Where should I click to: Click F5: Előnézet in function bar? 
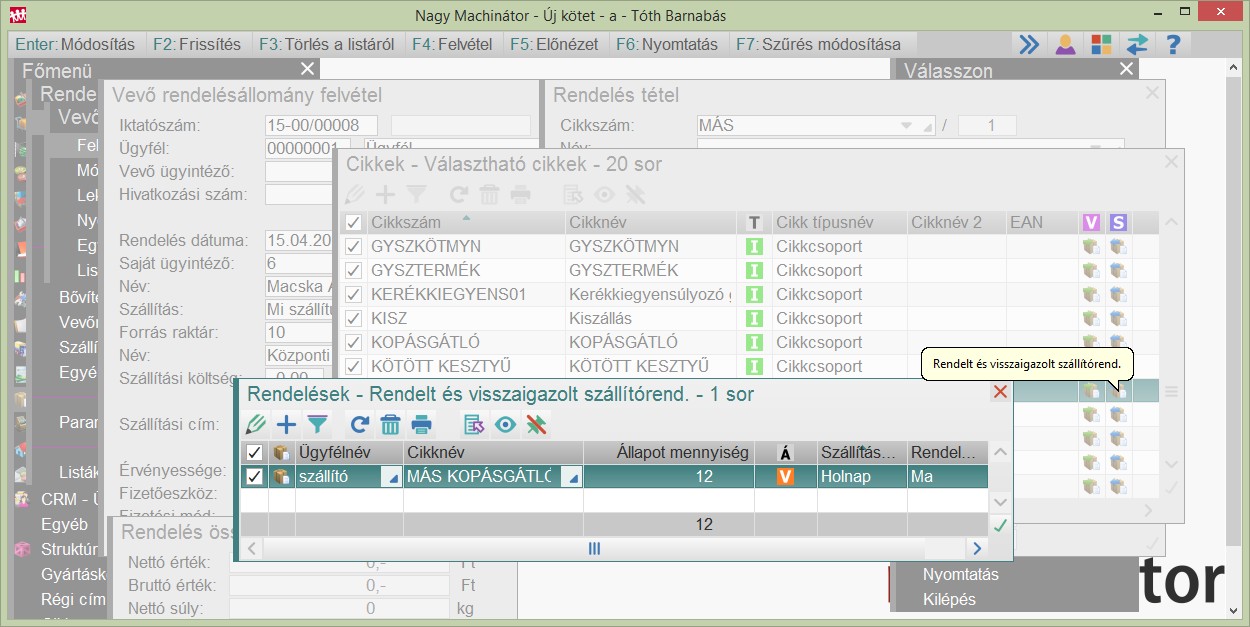click(x=554, y=44)
